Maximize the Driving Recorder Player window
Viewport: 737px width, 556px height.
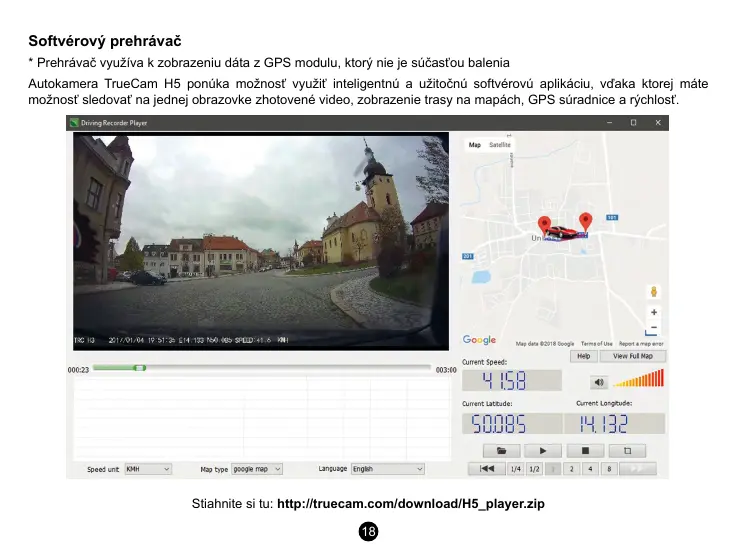[633, 123]
